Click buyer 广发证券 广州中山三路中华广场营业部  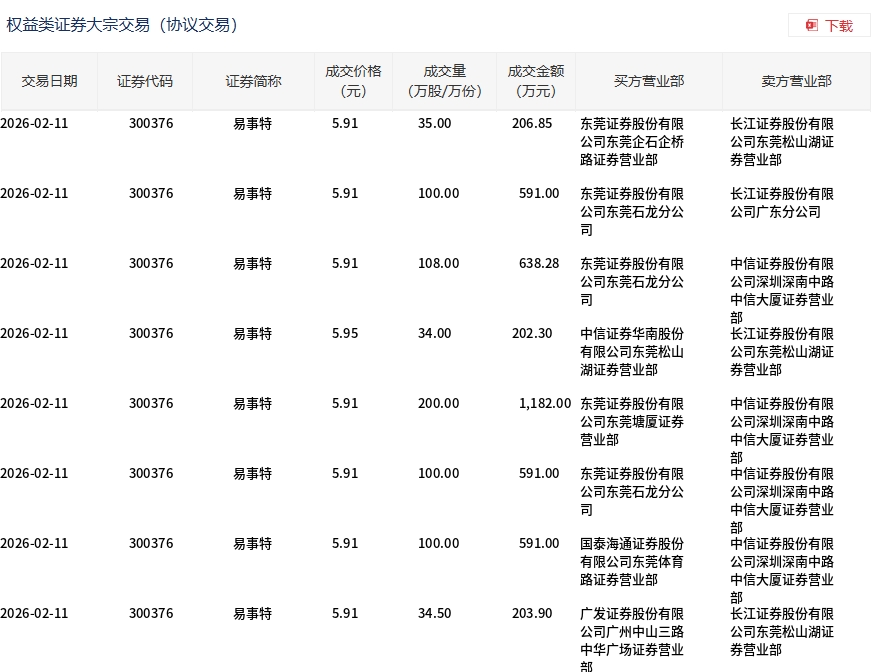coord(632,640)
